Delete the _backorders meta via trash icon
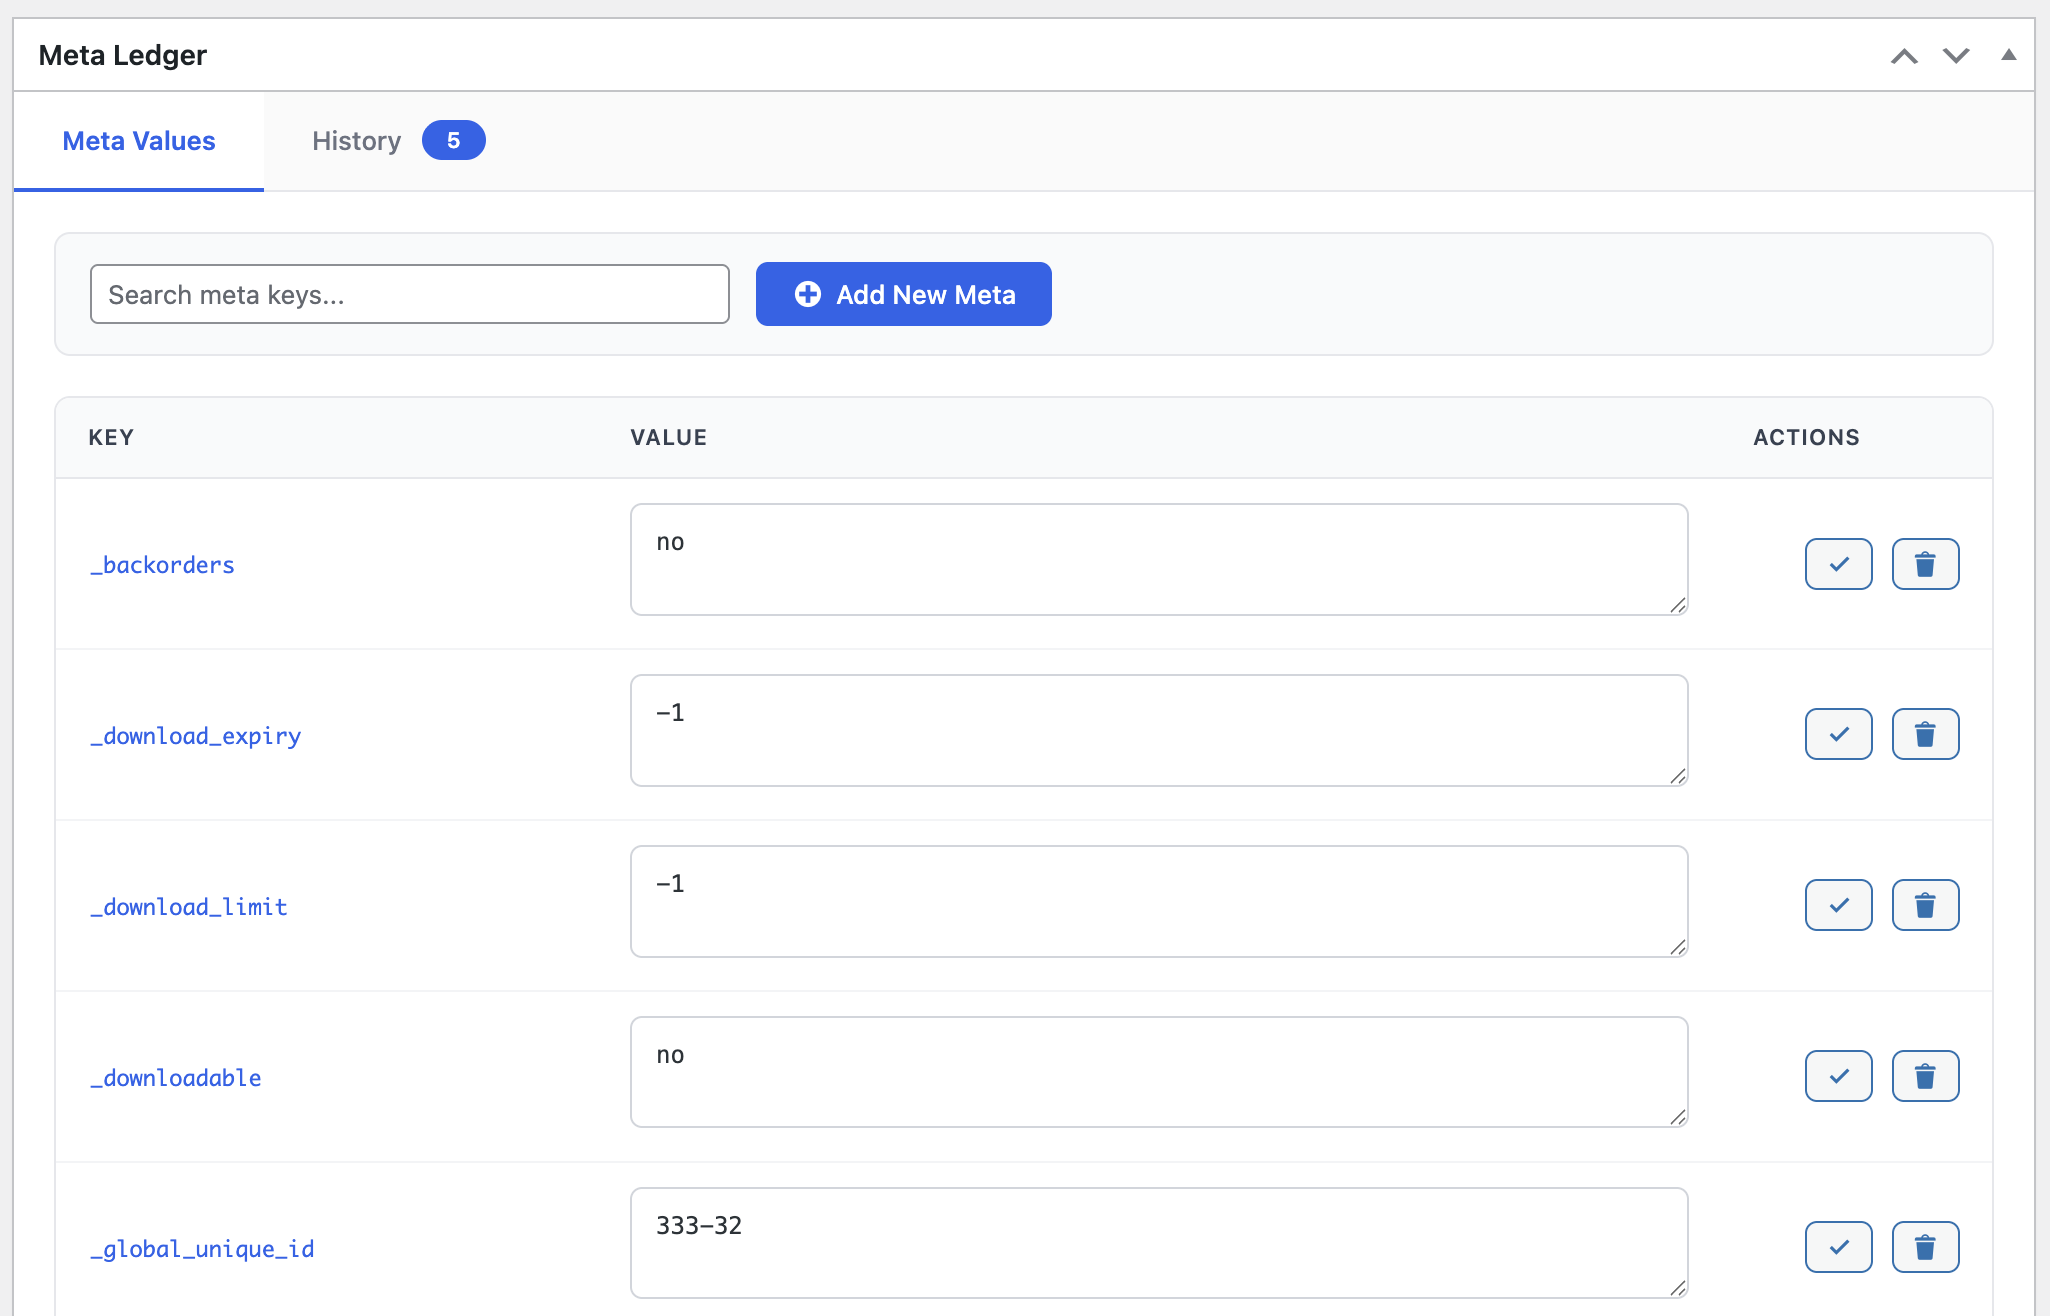2050x1316 pixels. [x=1925, y=563]
